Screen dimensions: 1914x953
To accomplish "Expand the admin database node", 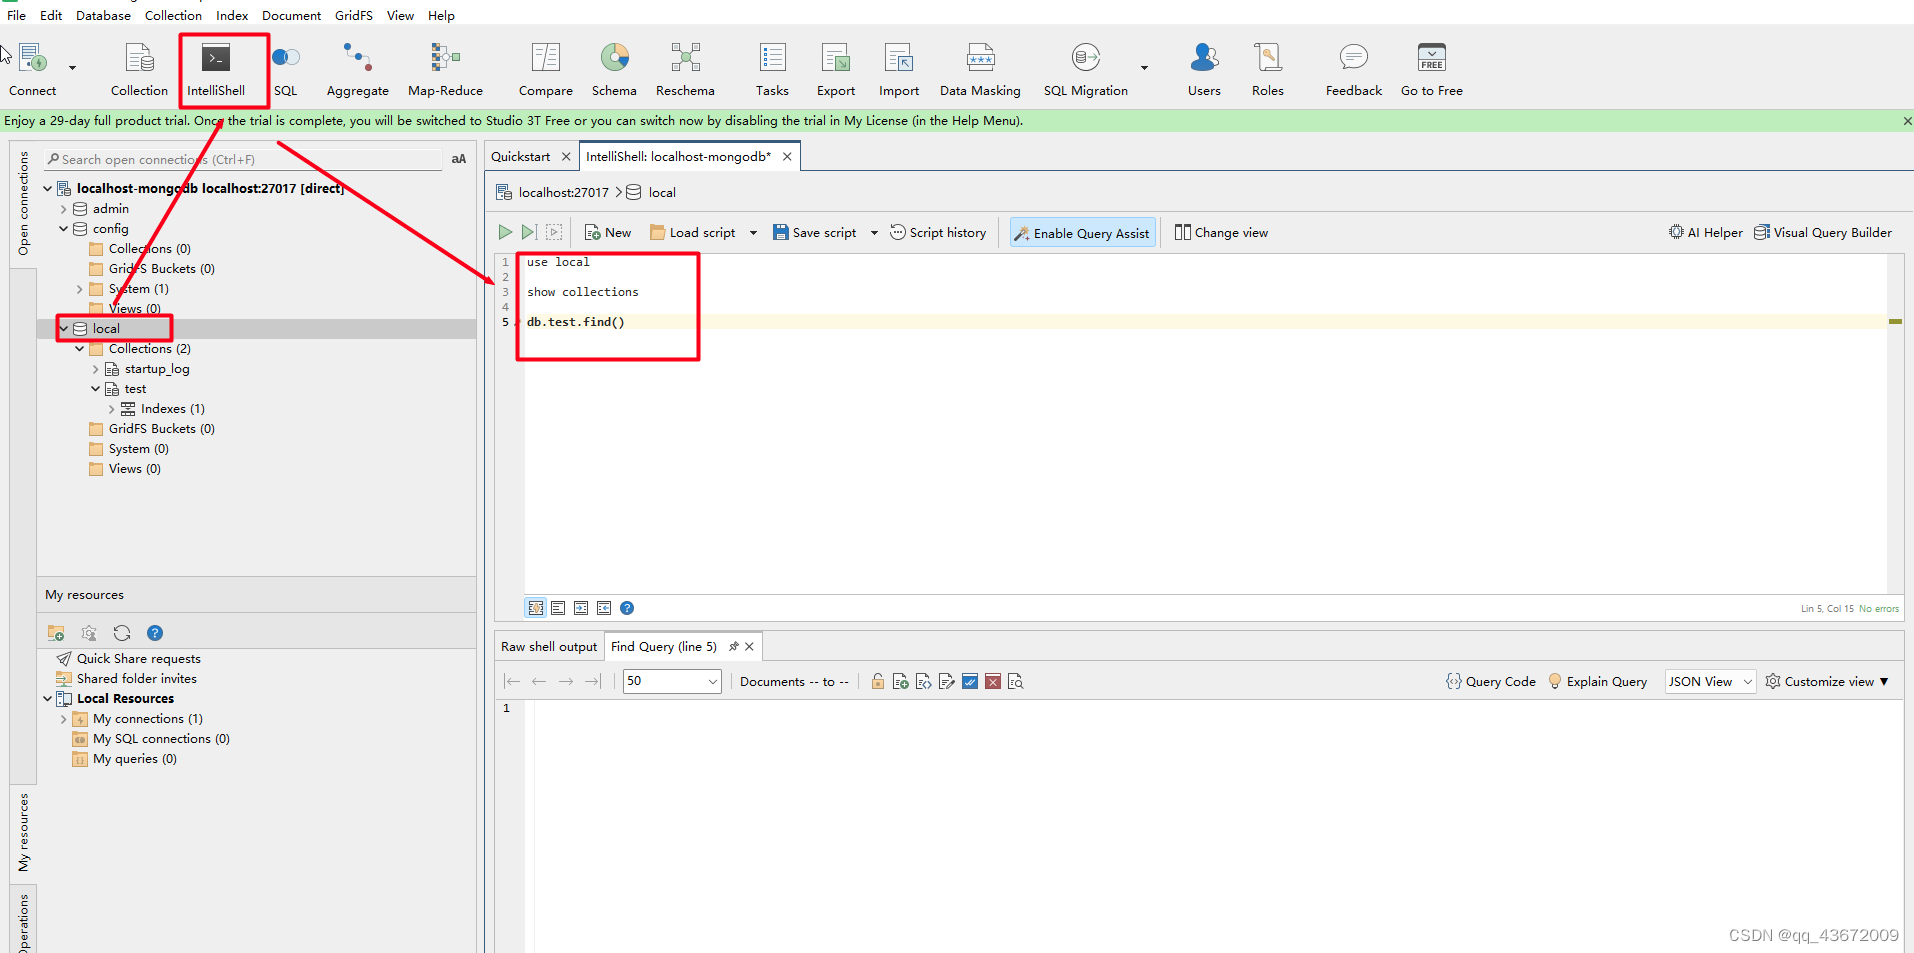I will [63, 209].
